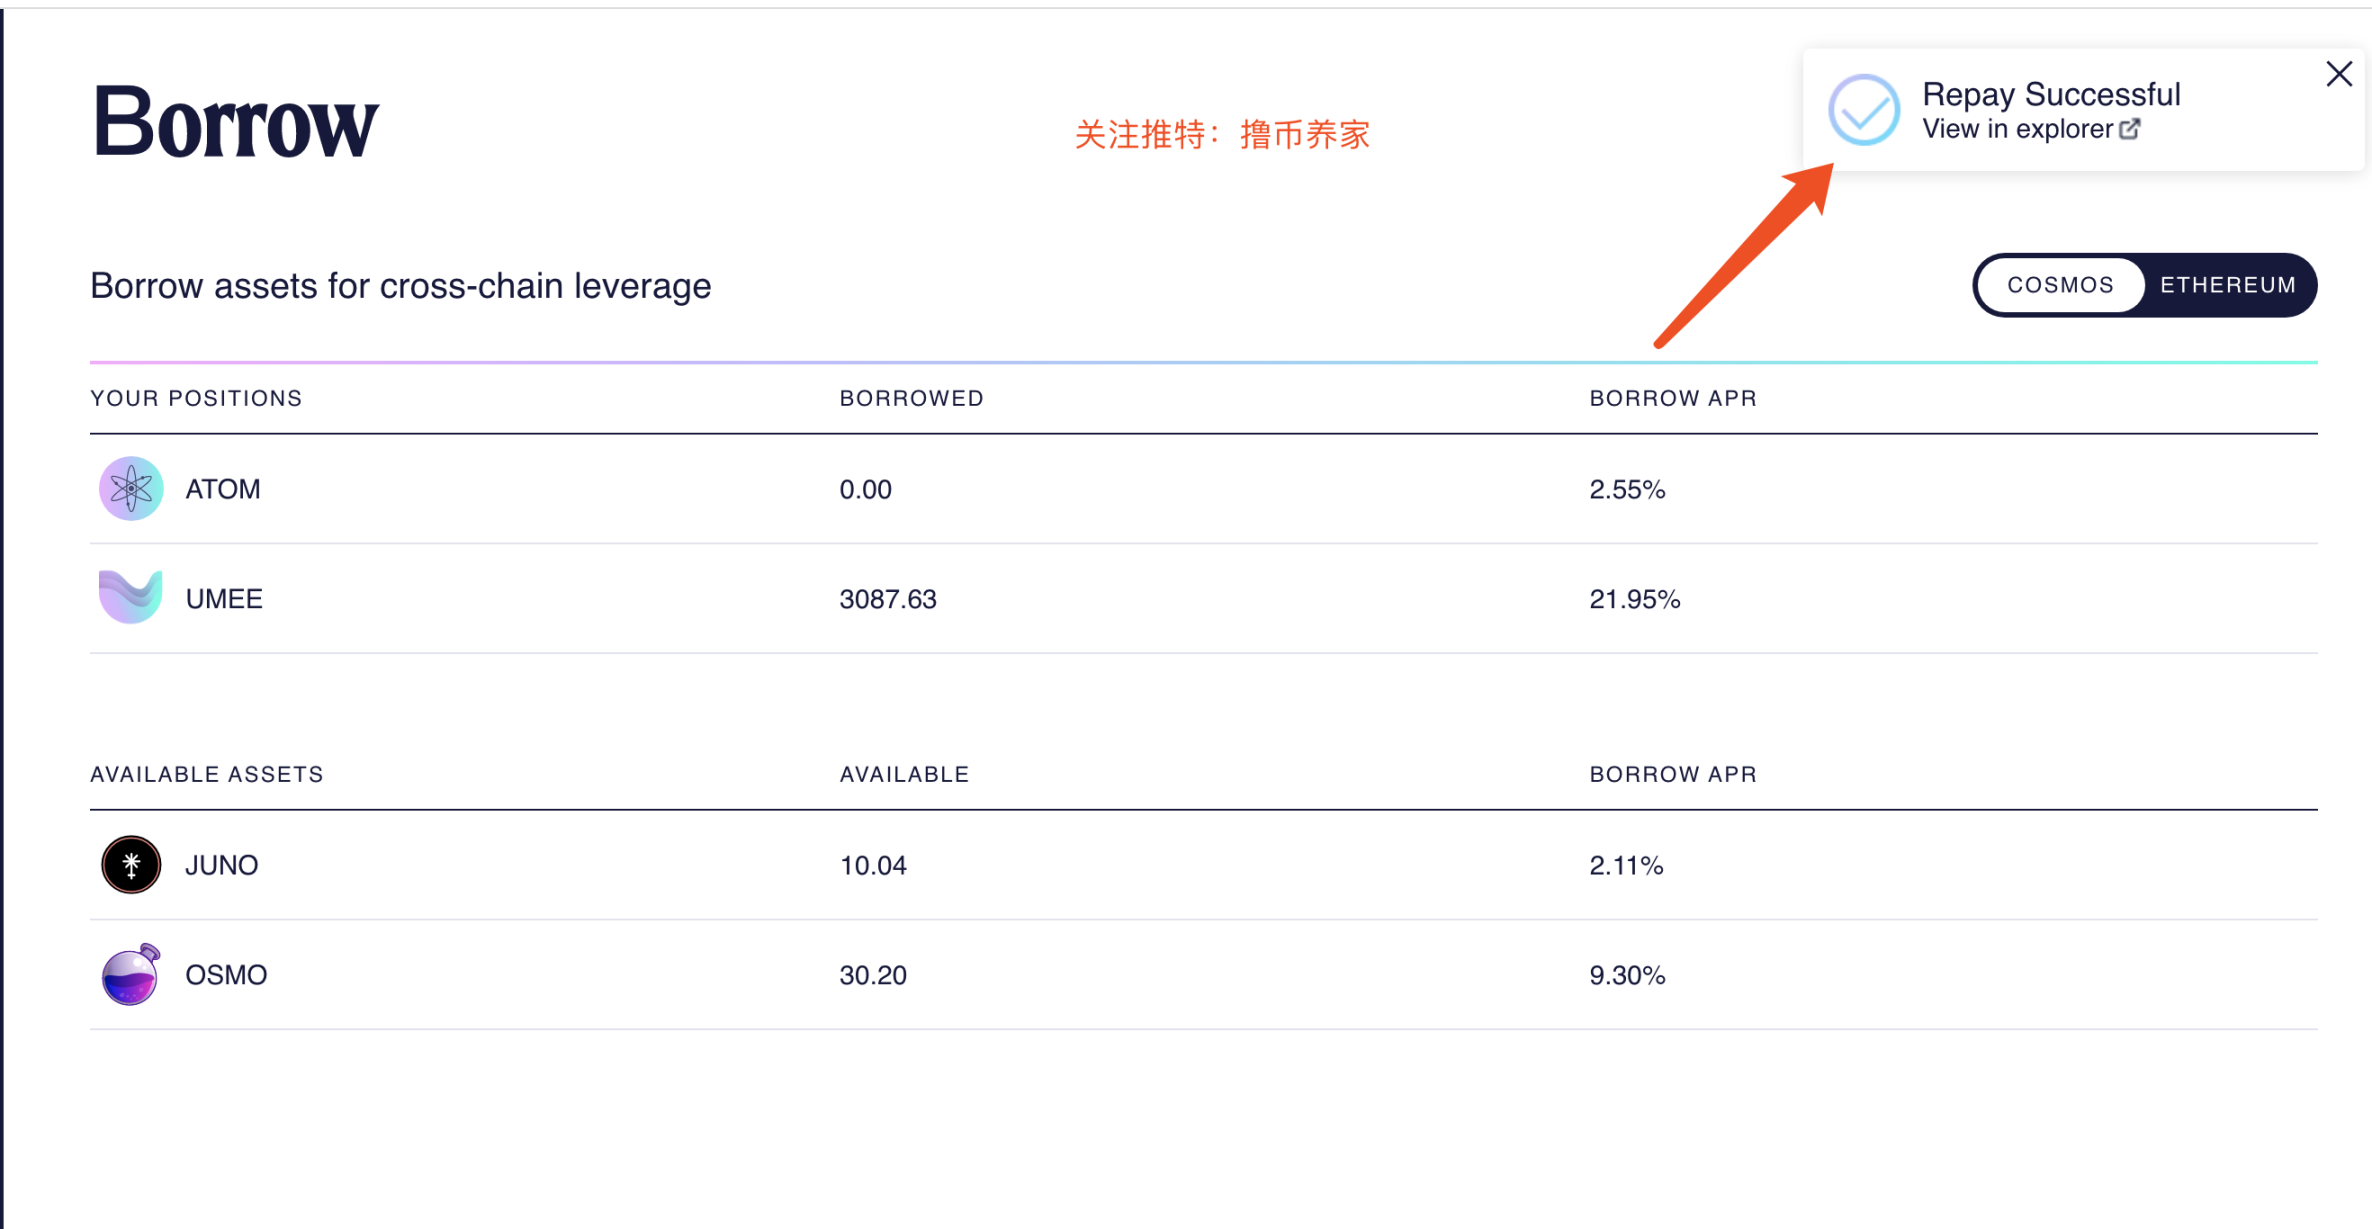Click BORROW APR header in available assets table
Image resolution: width=2372 pixels, height=1229 pixels.
[1673, 774]
